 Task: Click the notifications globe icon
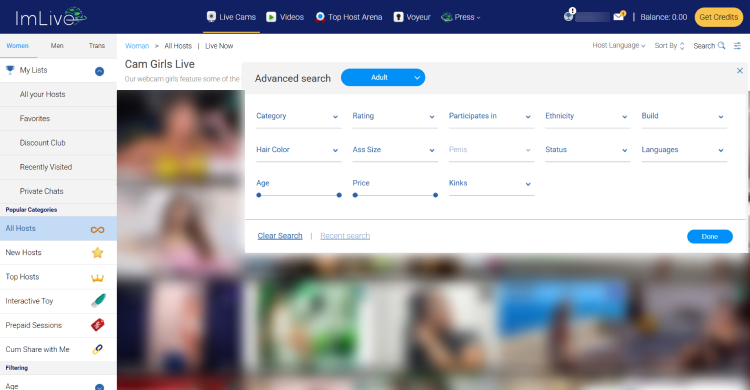(569, 16)
